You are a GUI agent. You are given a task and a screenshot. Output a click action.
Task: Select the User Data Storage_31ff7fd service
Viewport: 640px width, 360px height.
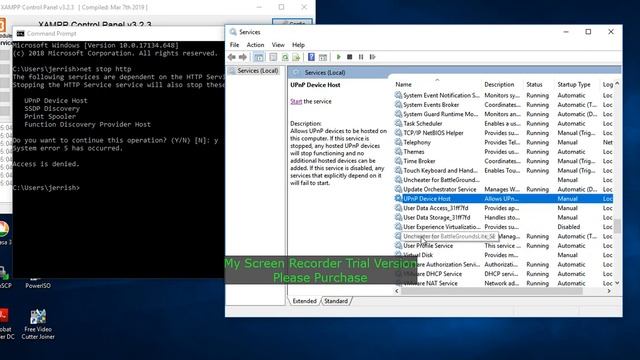(503, 218)
